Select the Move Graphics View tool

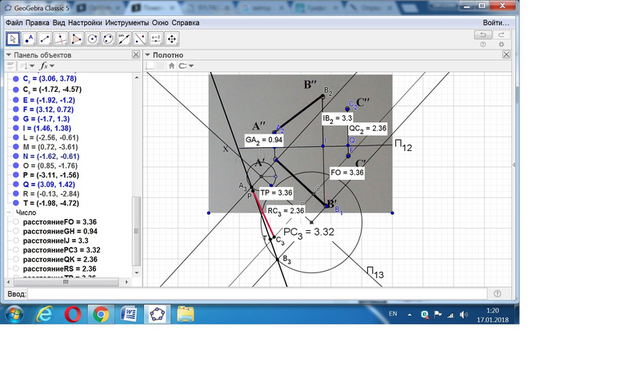pyautogui.click(x=172, y=39)
